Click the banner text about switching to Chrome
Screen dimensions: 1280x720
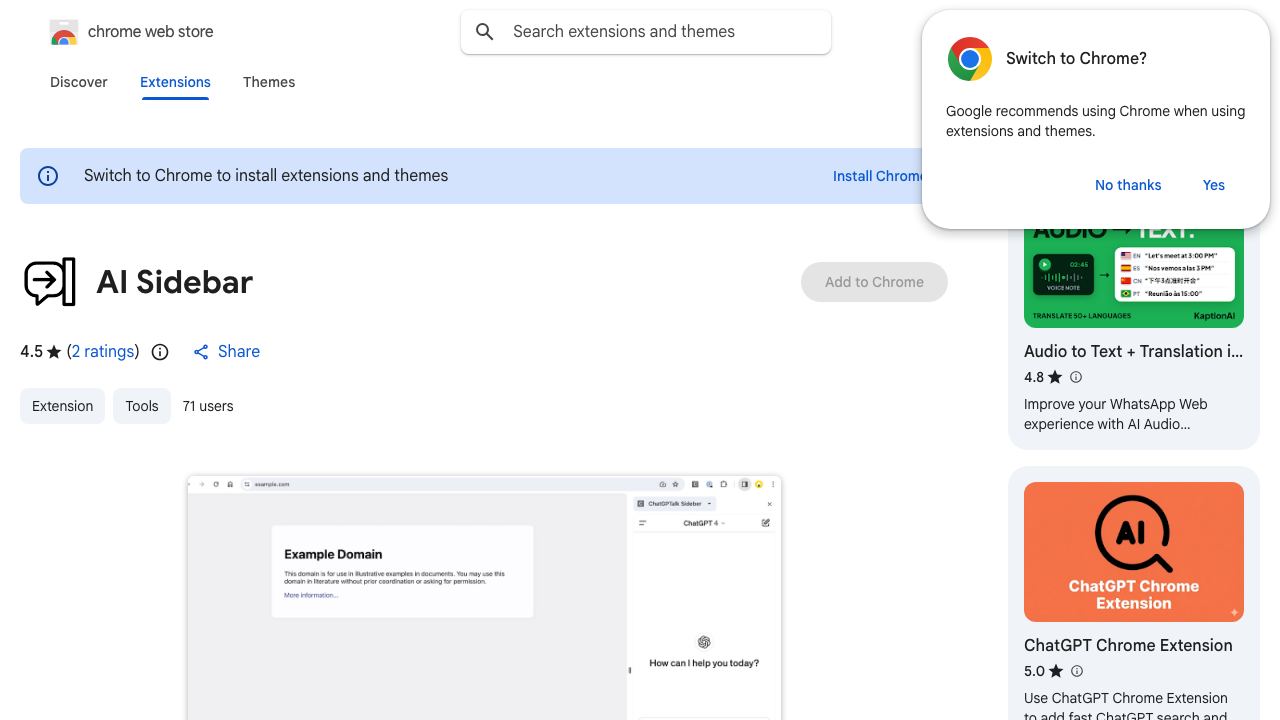(266, 176)
